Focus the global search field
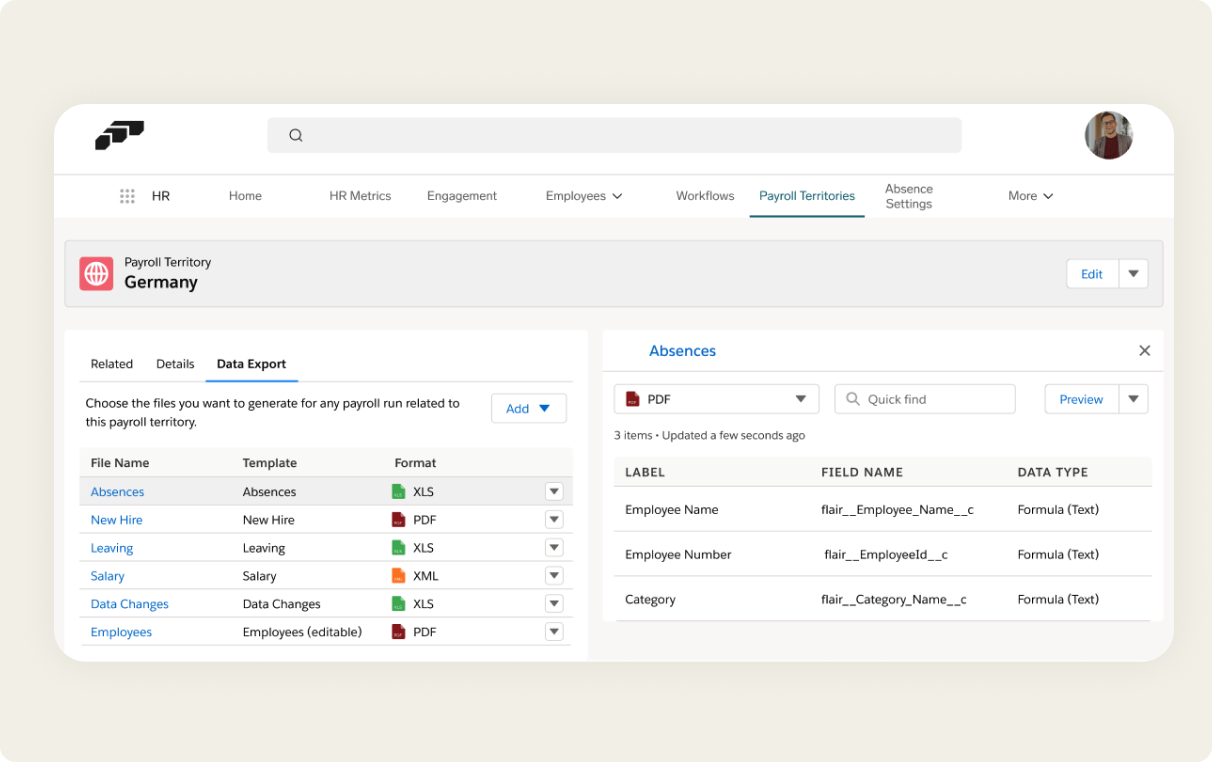 coord(614,135)
